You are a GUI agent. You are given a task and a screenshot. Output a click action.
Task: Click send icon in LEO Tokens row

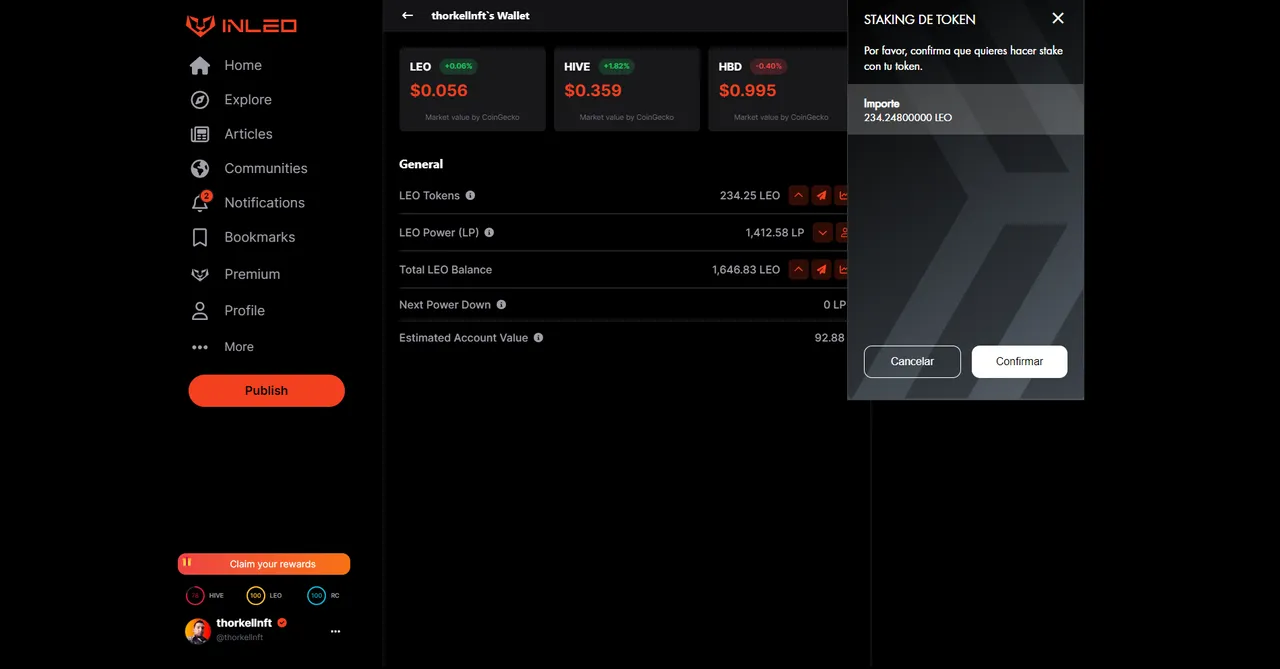[x=821, y=196]
